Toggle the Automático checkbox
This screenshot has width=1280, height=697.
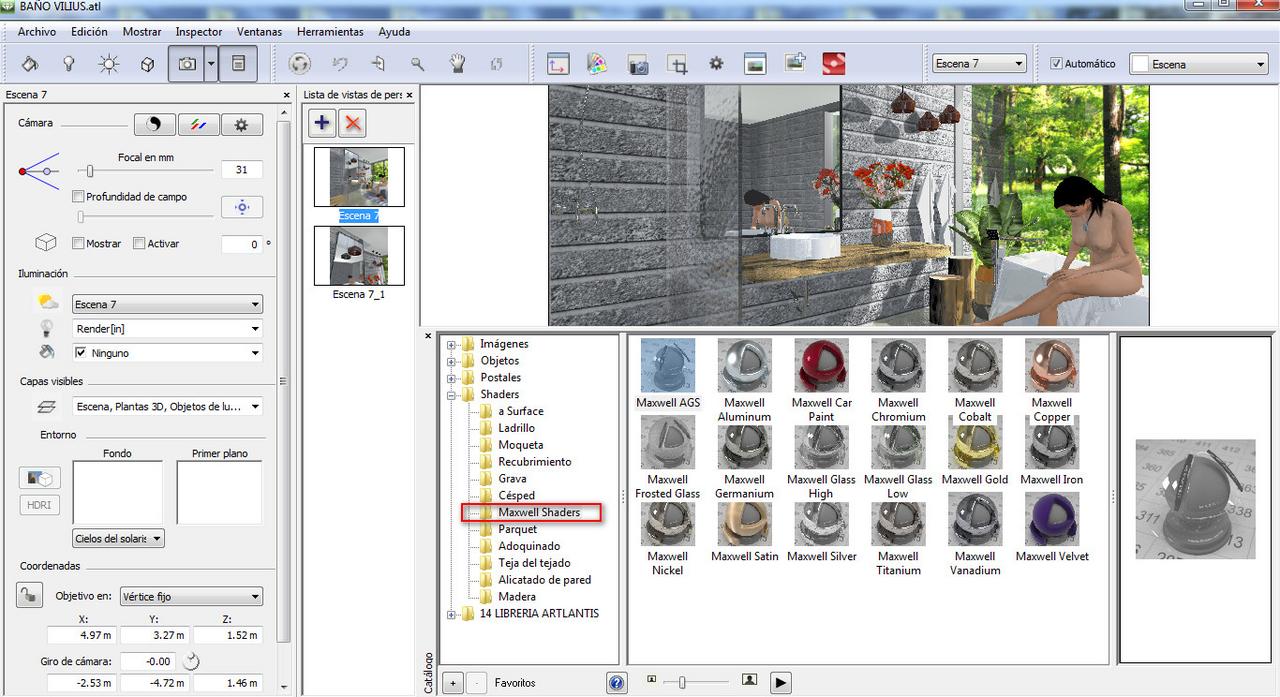click(x=1056, y=63)
